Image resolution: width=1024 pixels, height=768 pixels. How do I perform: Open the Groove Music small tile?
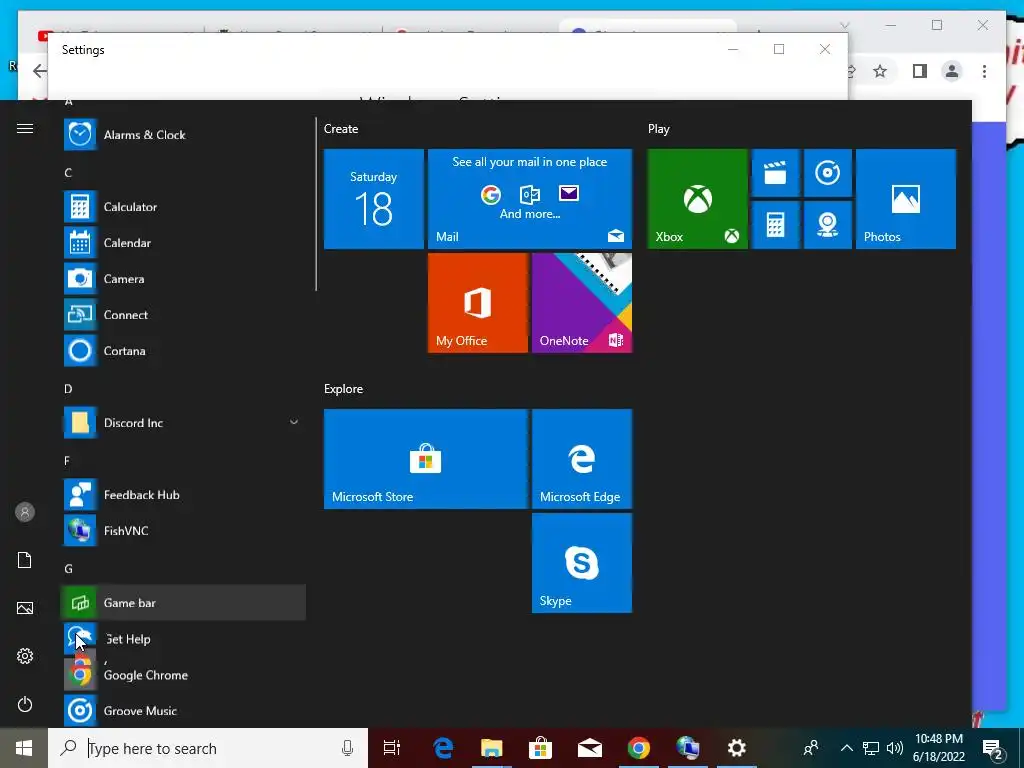click(x=827, y=173)
